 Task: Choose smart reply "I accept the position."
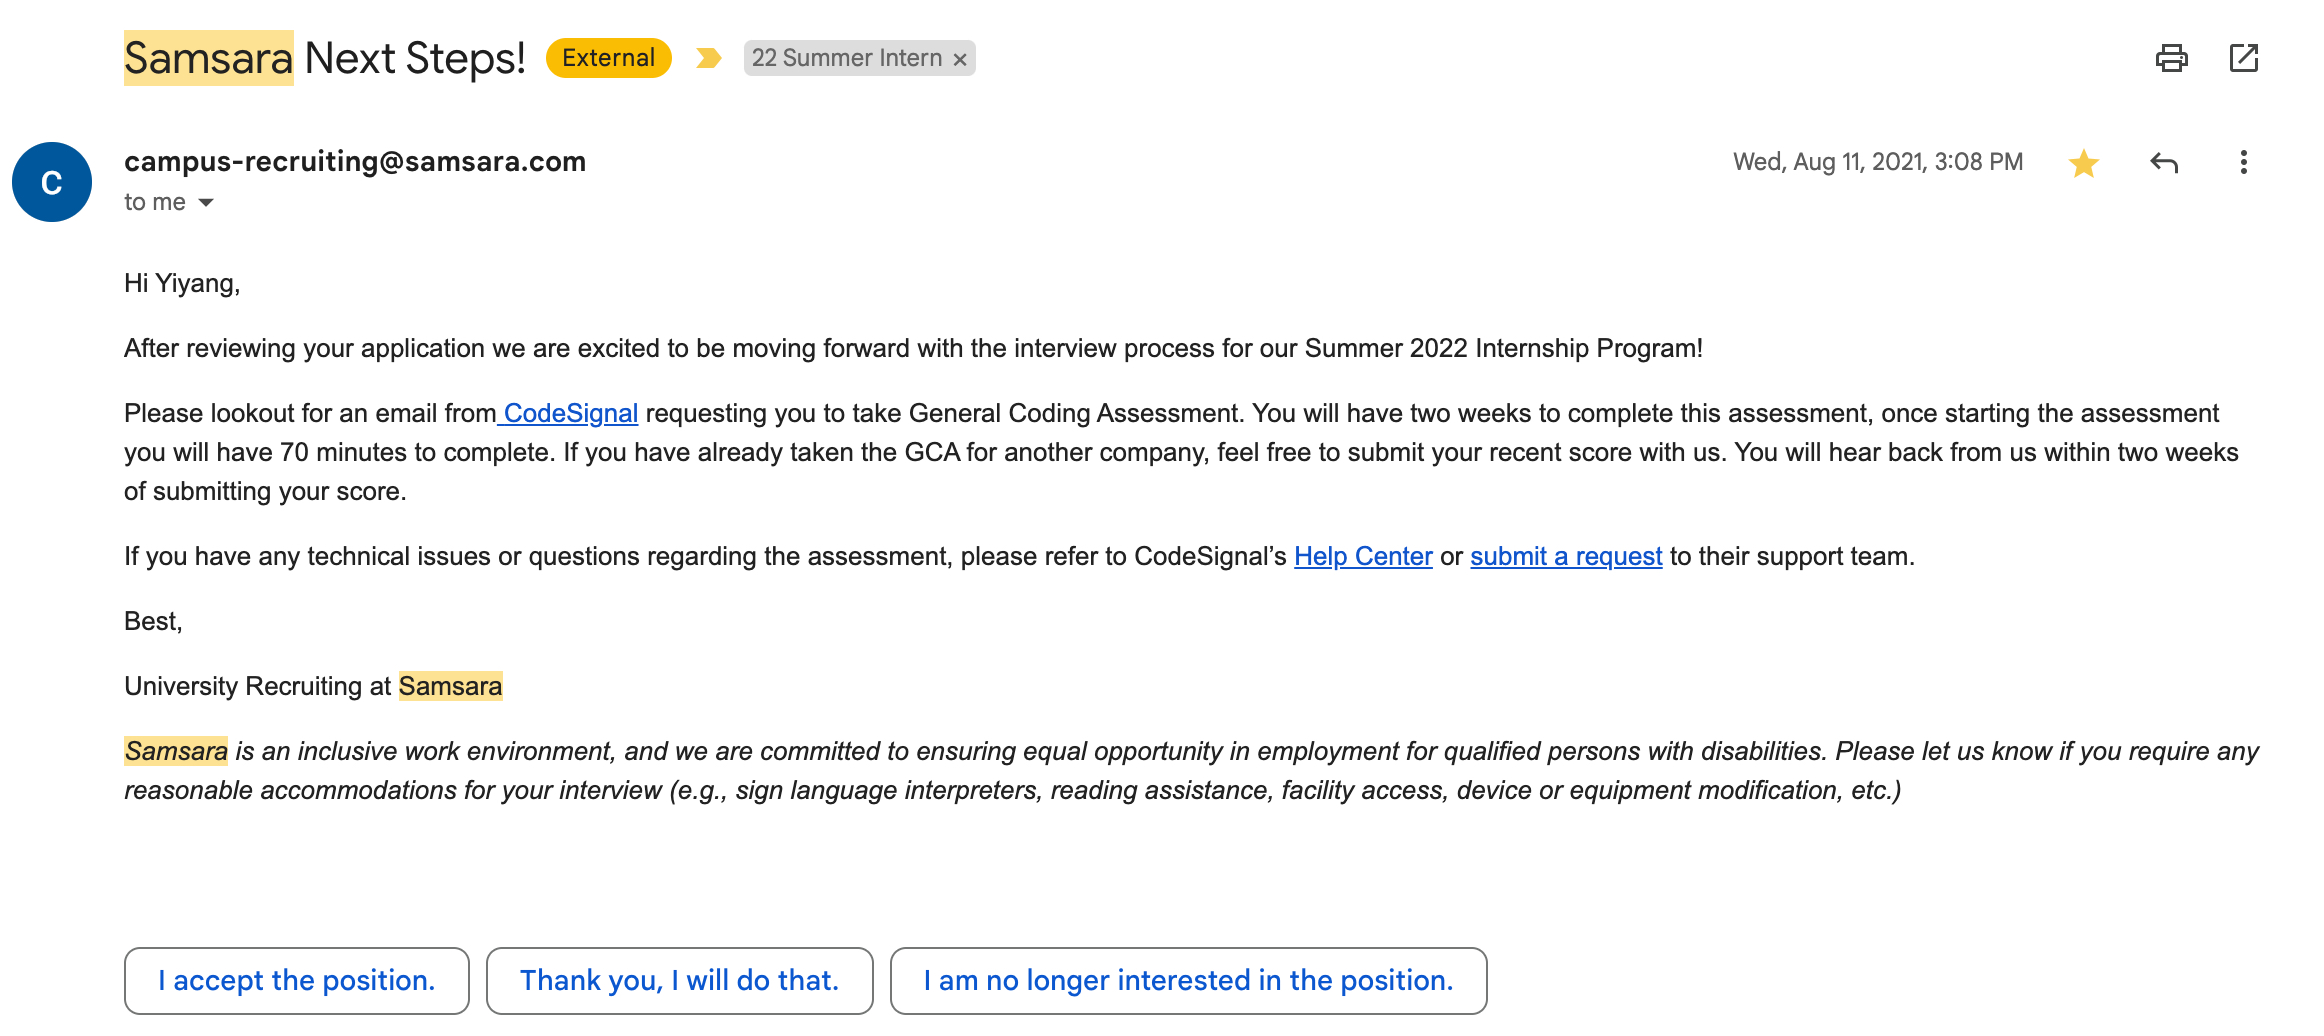[297, 980]
